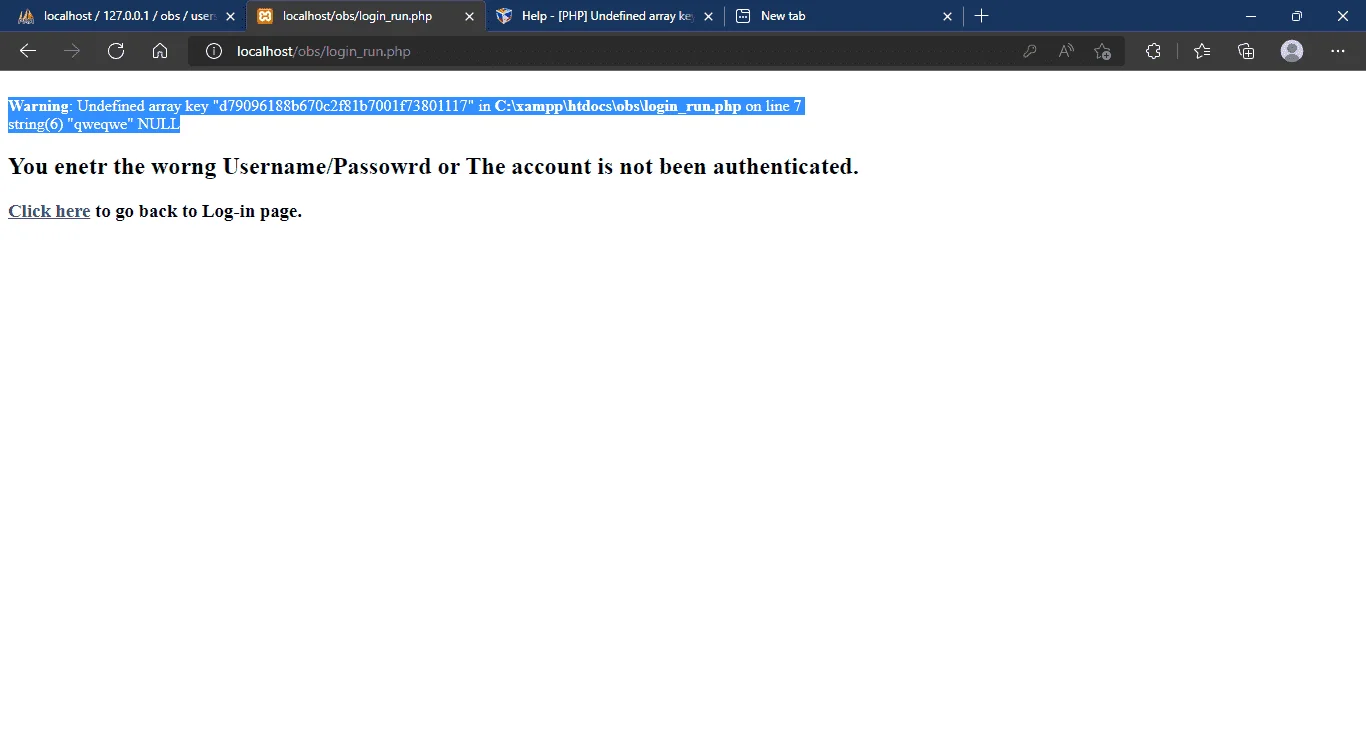Minimize the browser window

(x=1251, y=16)
